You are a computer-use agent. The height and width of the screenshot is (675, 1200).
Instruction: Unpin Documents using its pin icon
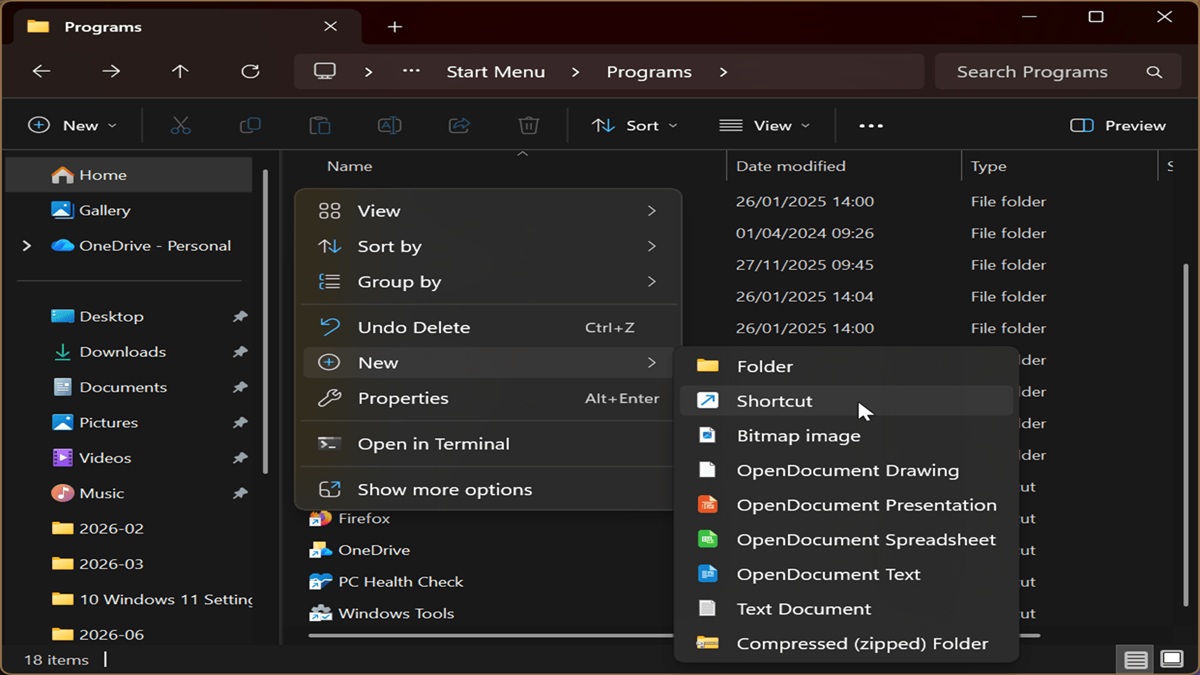240,387
